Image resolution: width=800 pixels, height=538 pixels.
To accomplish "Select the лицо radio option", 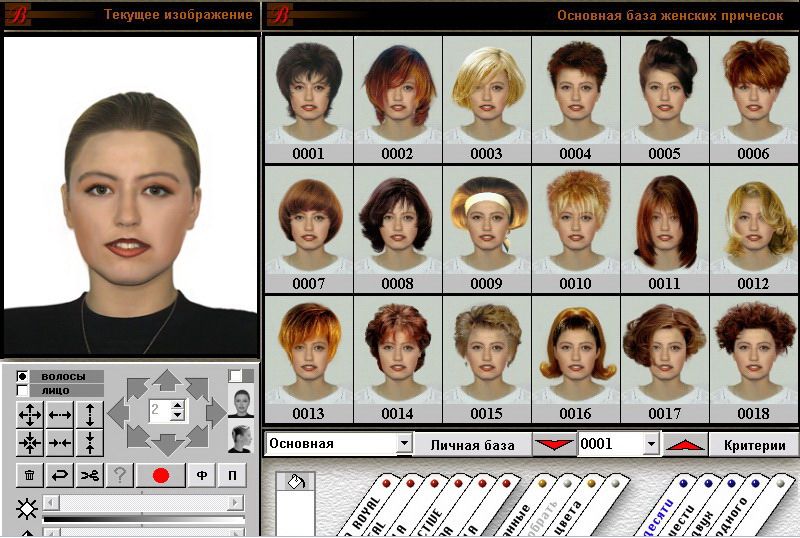I will point(23,390).
